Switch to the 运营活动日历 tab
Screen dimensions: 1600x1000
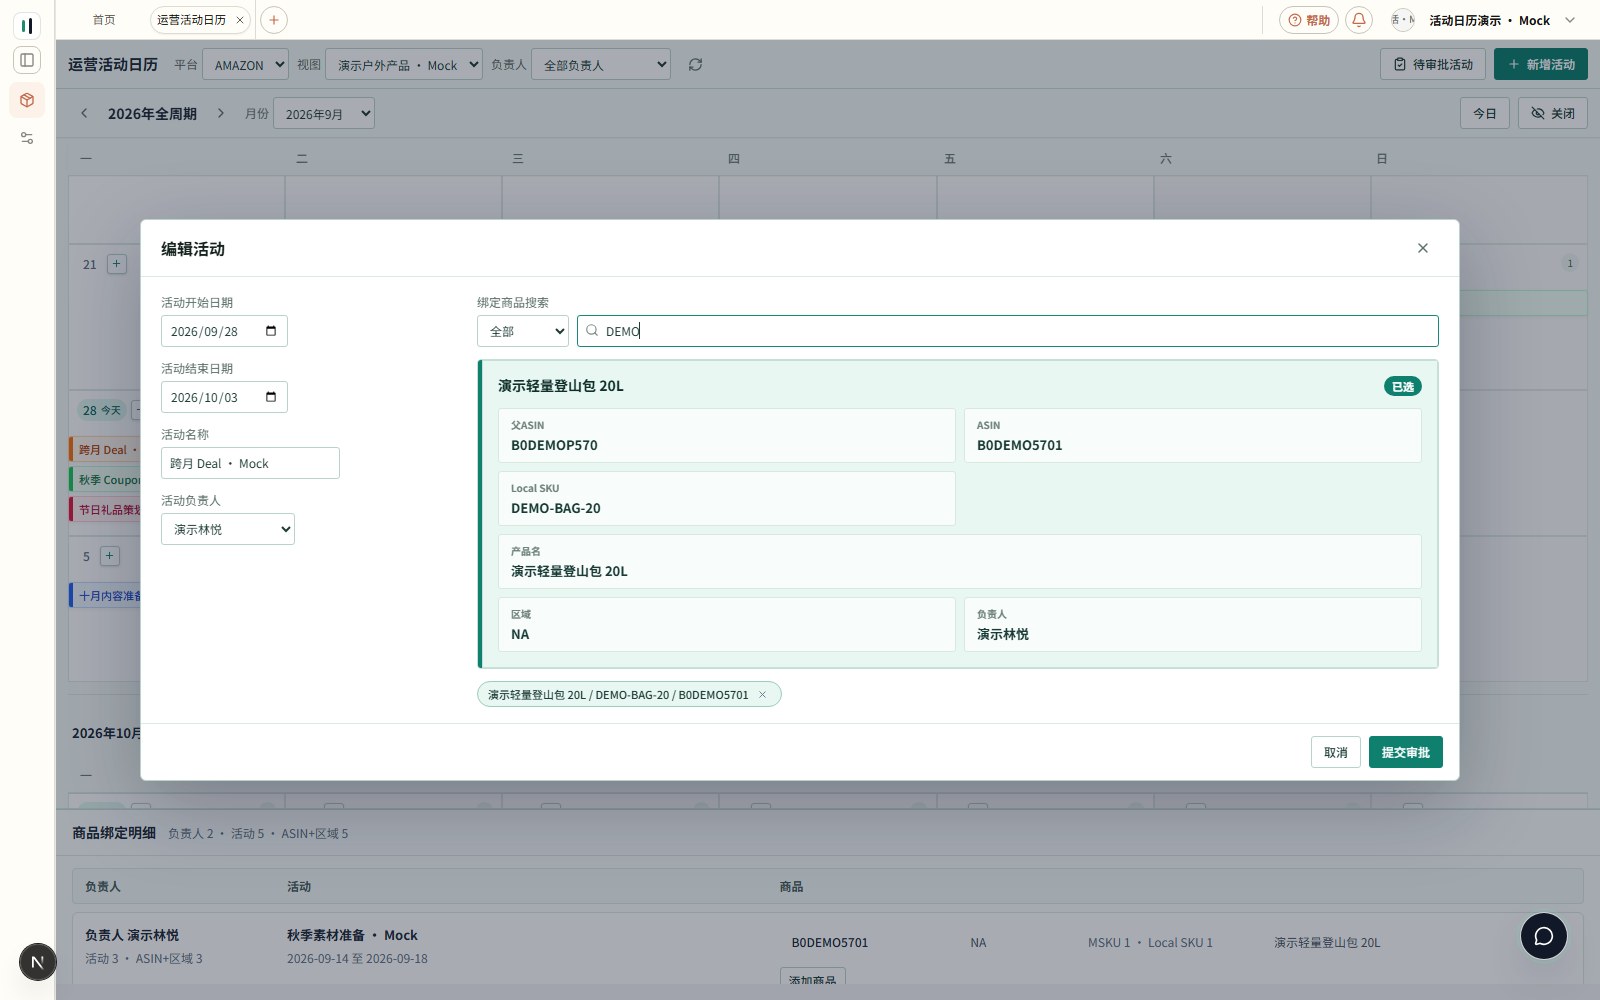point(191,20)
